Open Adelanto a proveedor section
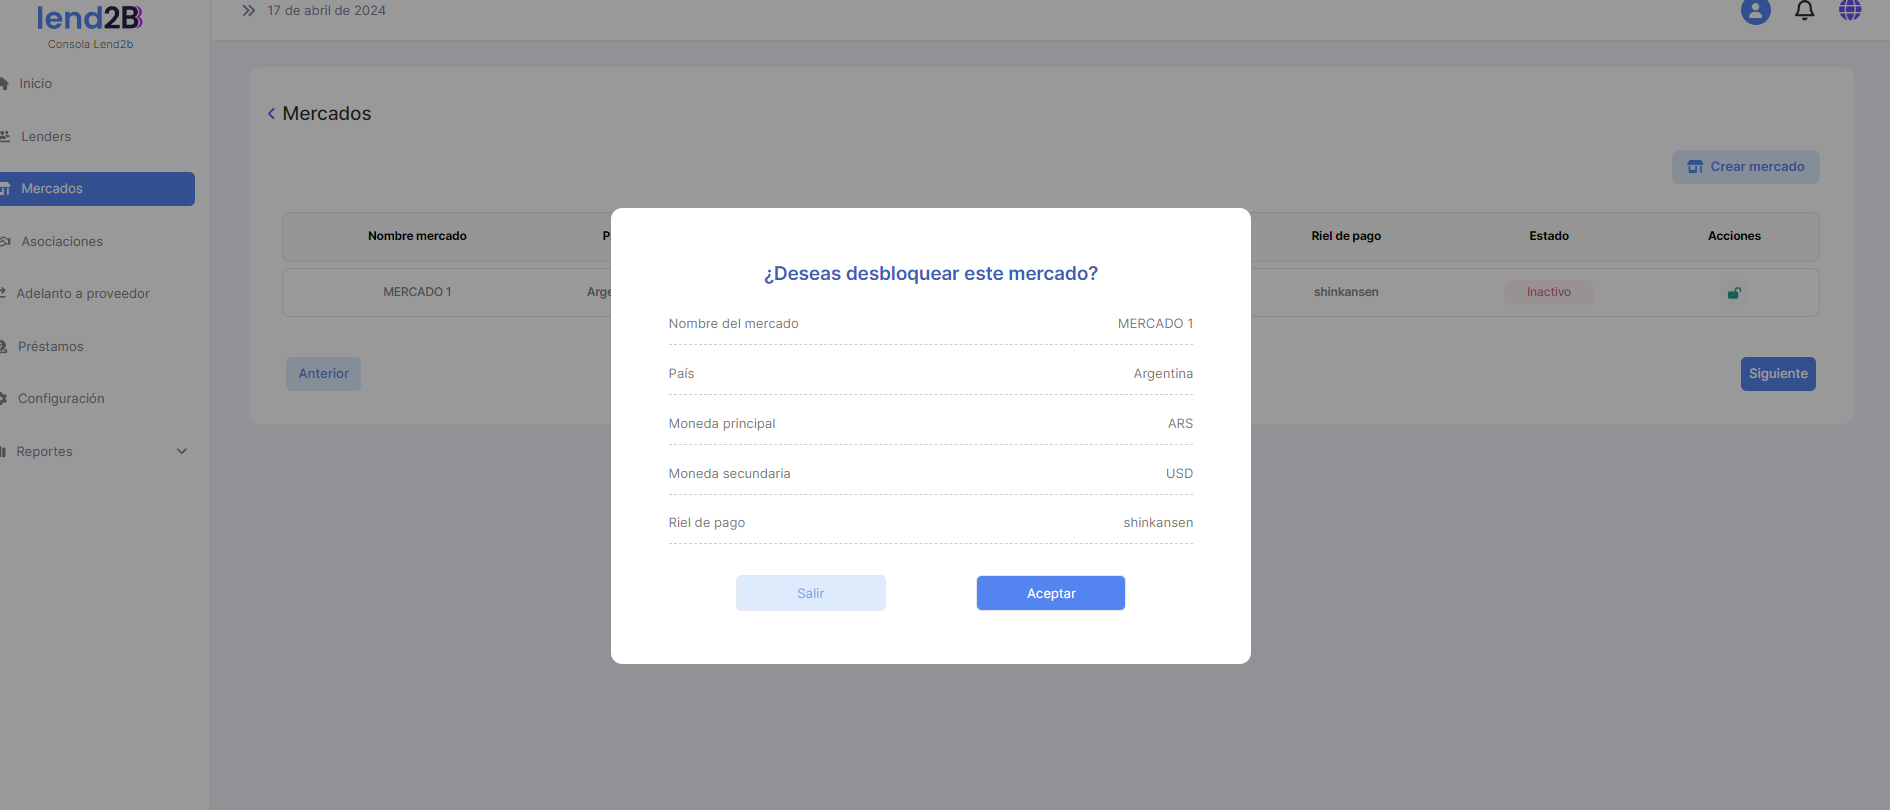The height and width of the screenshot is (810, 1890). pos(83,294)
